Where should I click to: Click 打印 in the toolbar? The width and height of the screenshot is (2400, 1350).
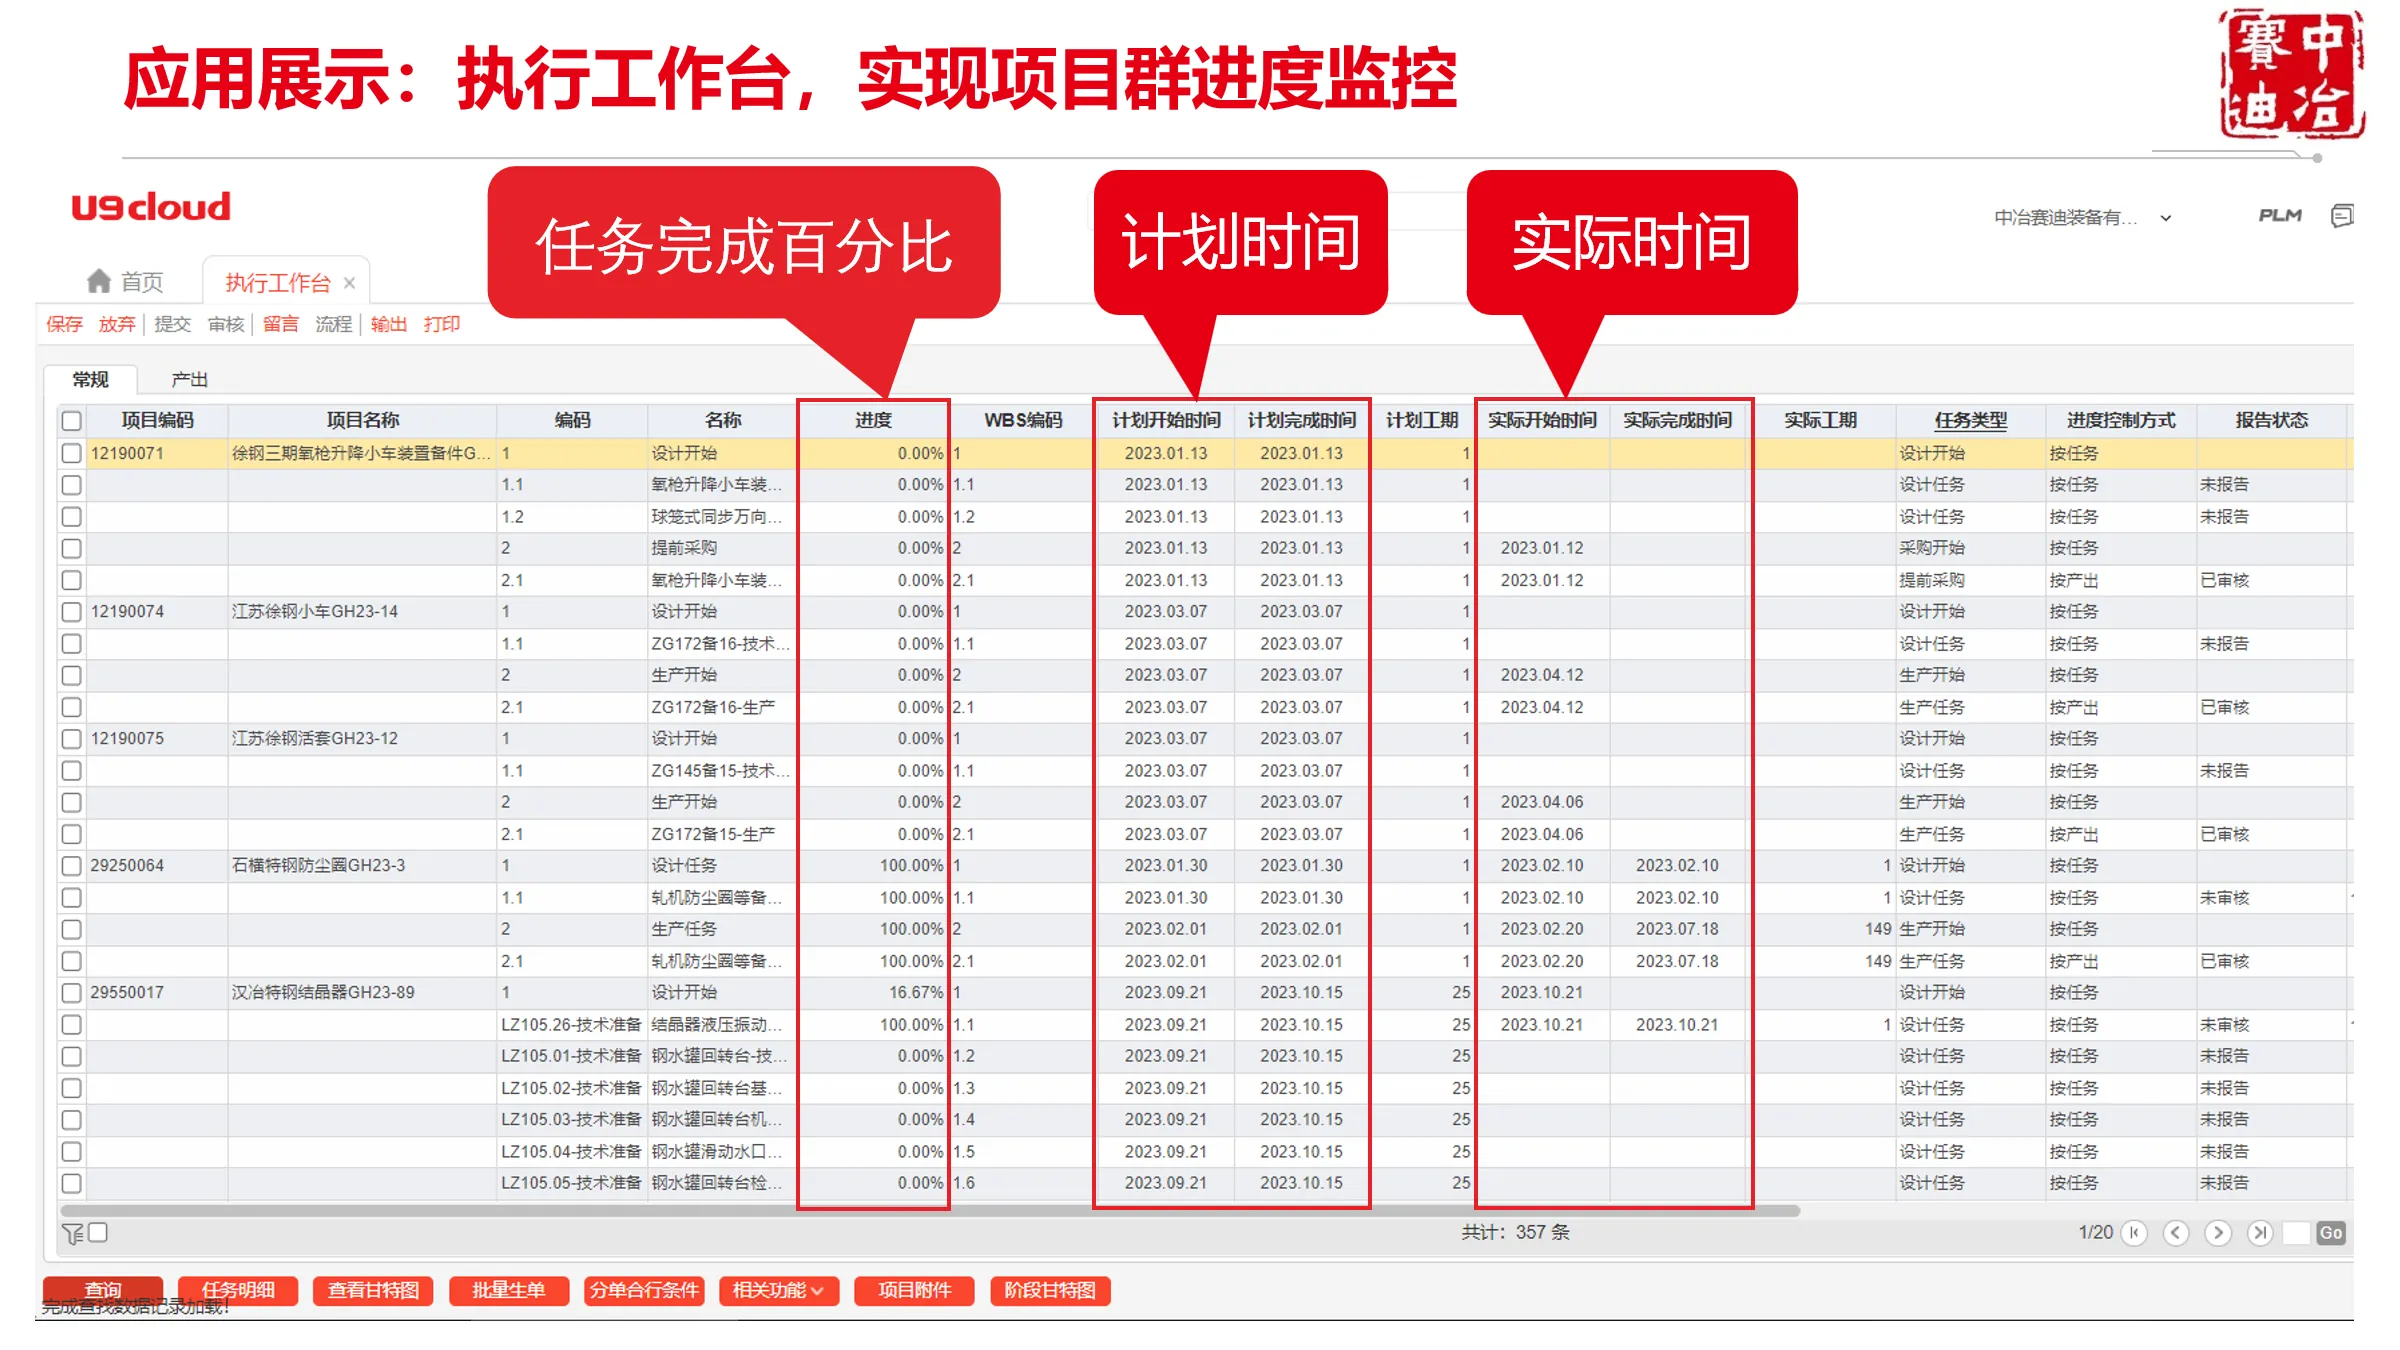(441, 324)
